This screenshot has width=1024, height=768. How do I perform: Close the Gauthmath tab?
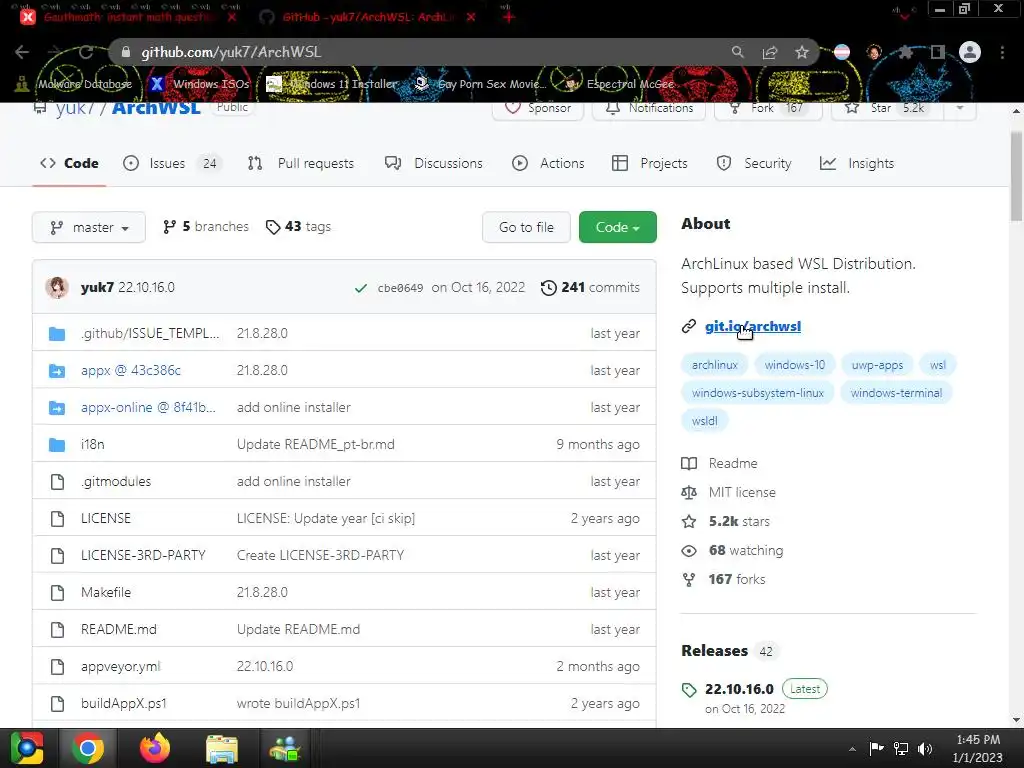tap(232, 17)
